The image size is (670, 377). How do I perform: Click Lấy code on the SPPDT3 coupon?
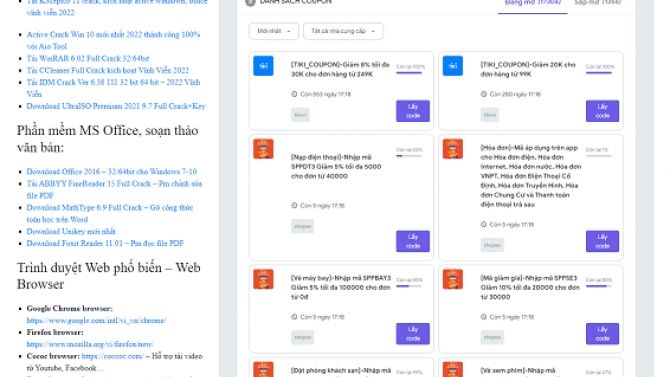point(413,242)
